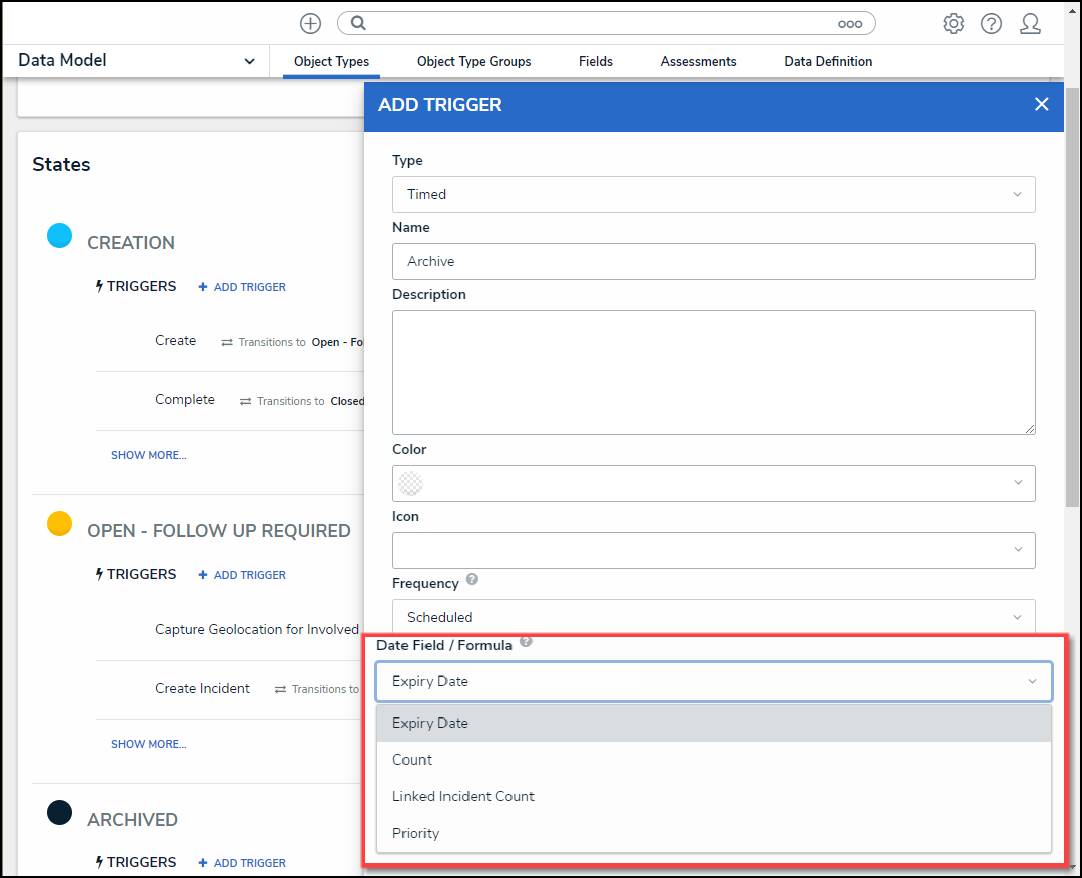This screenshot has width=1082, height=878.
Task: Switch to the Object Type Groups tab
Action: (474, 61)
